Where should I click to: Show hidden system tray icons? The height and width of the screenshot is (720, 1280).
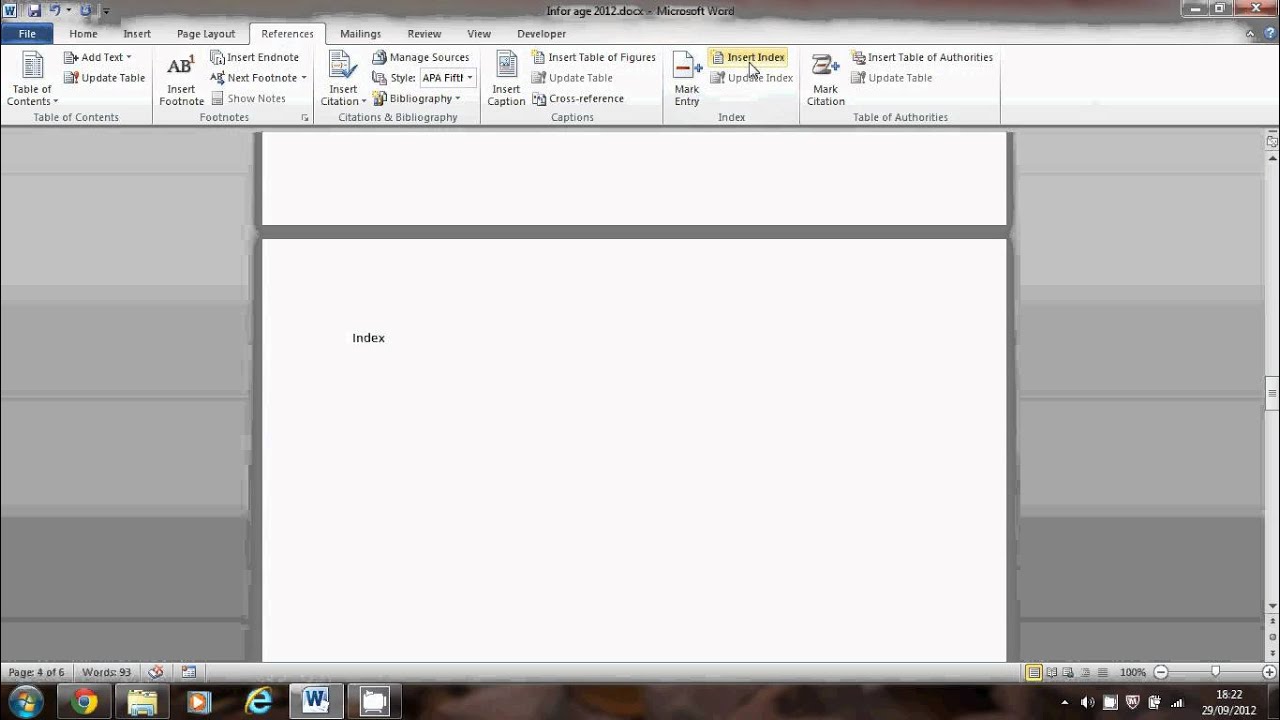coord(1065,702)
